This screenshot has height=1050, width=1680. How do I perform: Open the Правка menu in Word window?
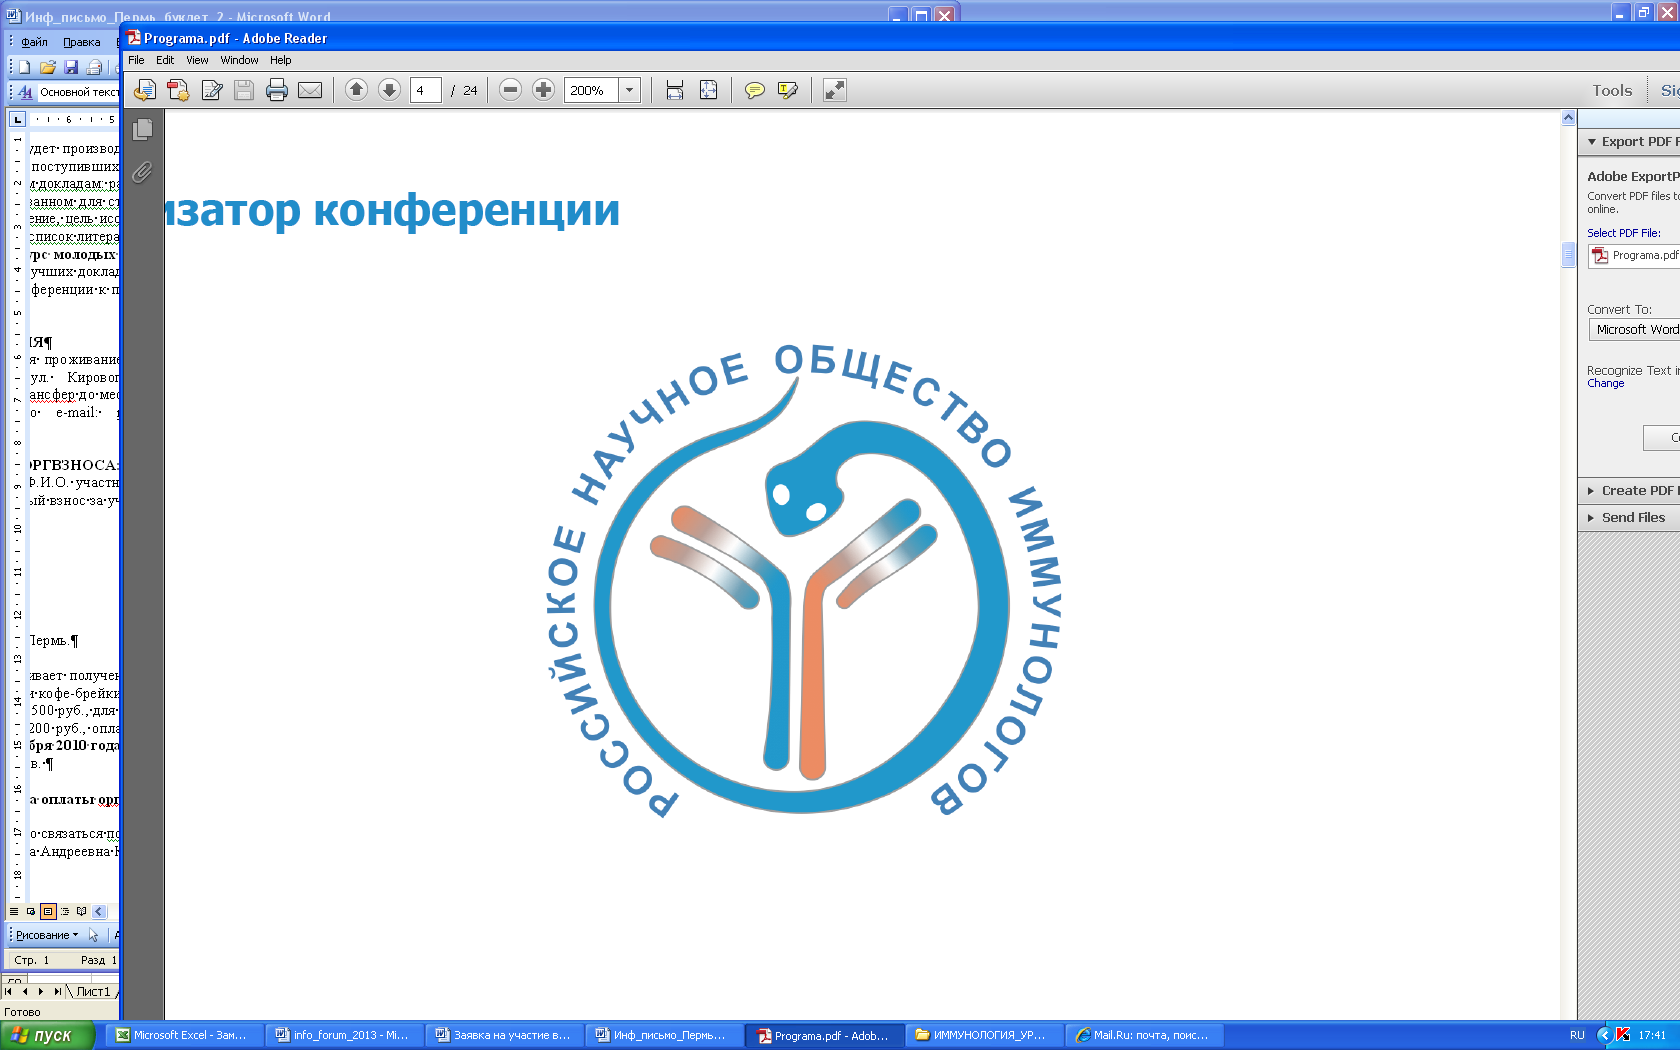(x=81, y=42)
